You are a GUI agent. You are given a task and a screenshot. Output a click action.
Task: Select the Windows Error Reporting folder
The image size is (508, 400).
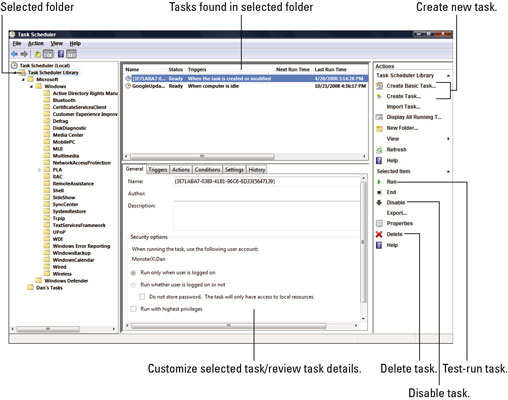[81, 246]
